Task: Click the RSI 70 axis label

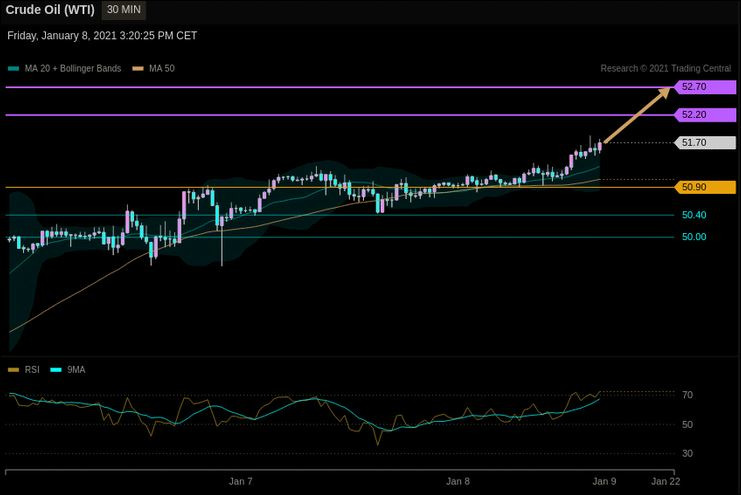Action: coord(688,395)
